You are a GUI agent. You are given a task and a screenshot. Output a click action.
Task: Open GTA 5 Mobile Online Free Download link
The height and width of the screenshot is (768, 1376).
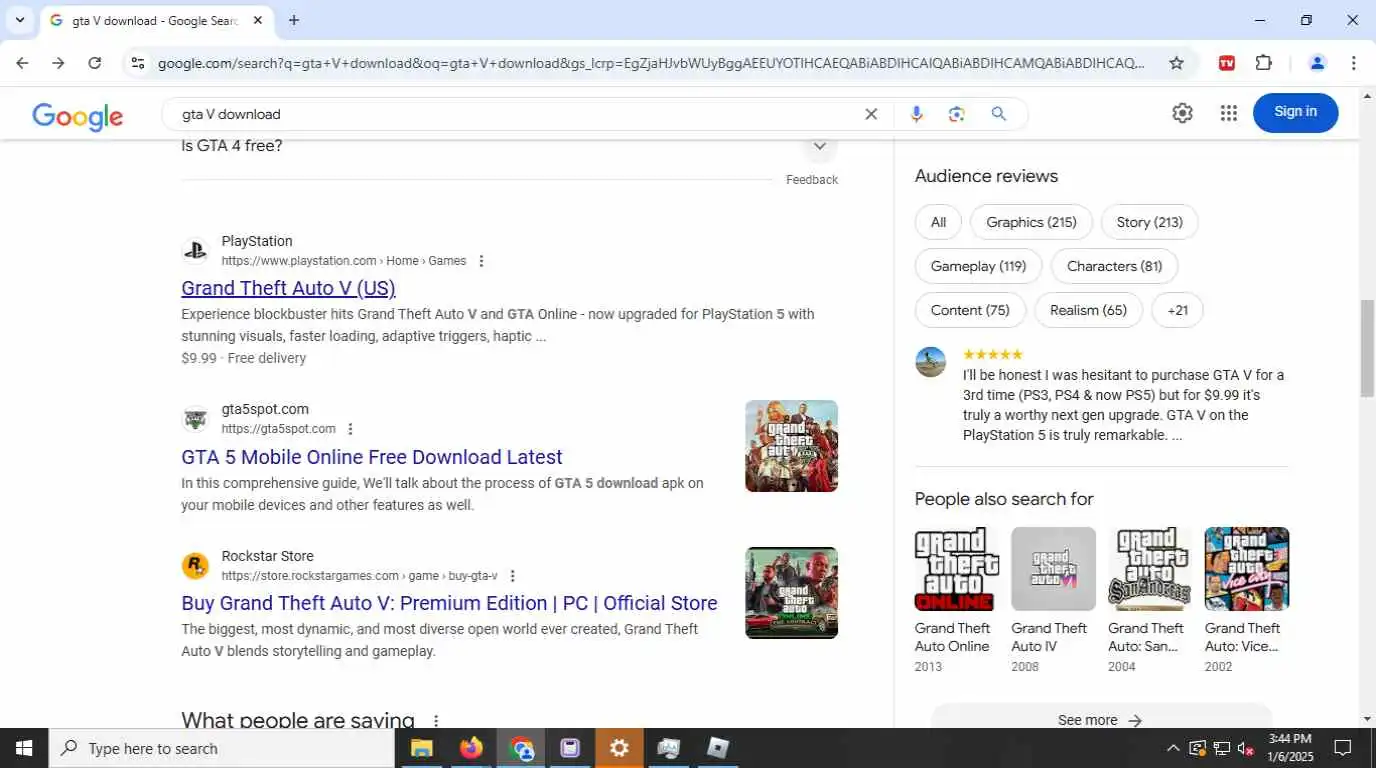coord(372,457)
